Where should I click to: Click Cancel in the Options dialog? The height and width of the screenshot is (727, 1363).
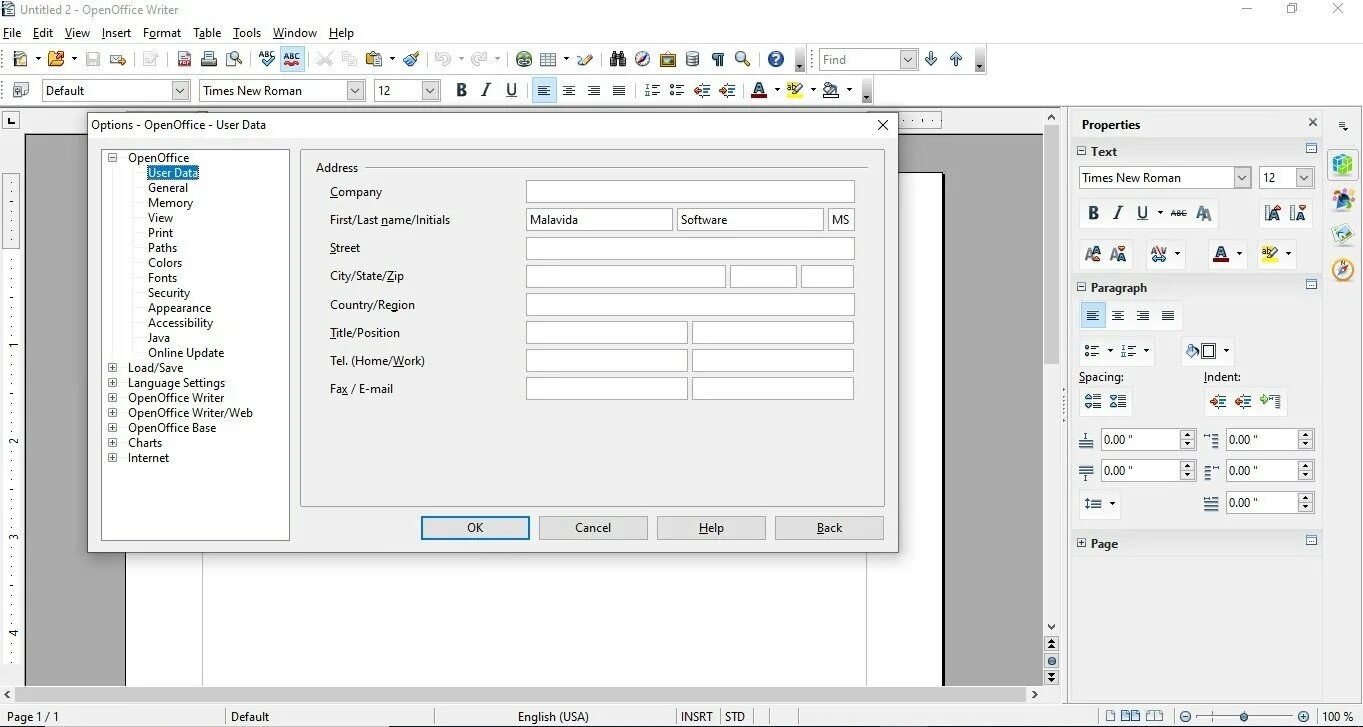593,528
